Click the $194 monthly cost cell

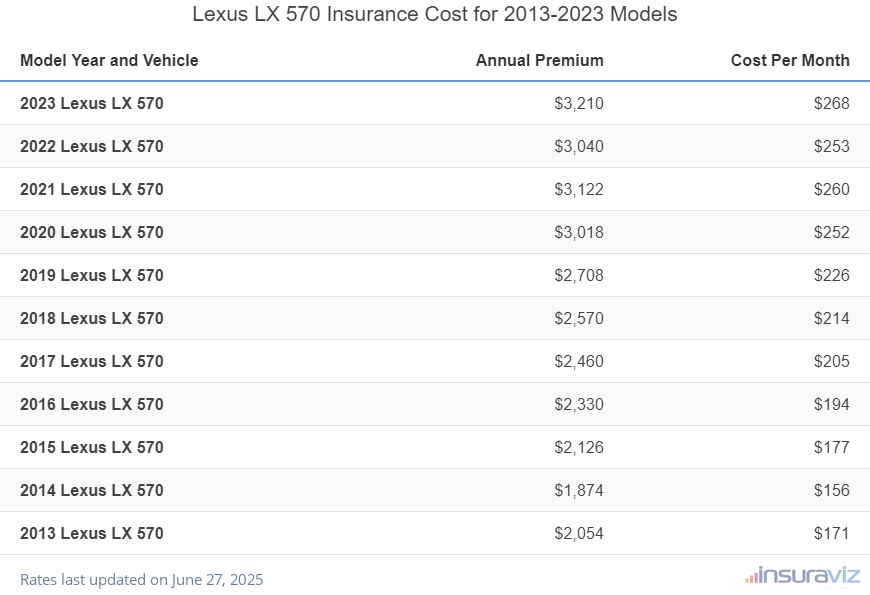(x=832, y=404)
